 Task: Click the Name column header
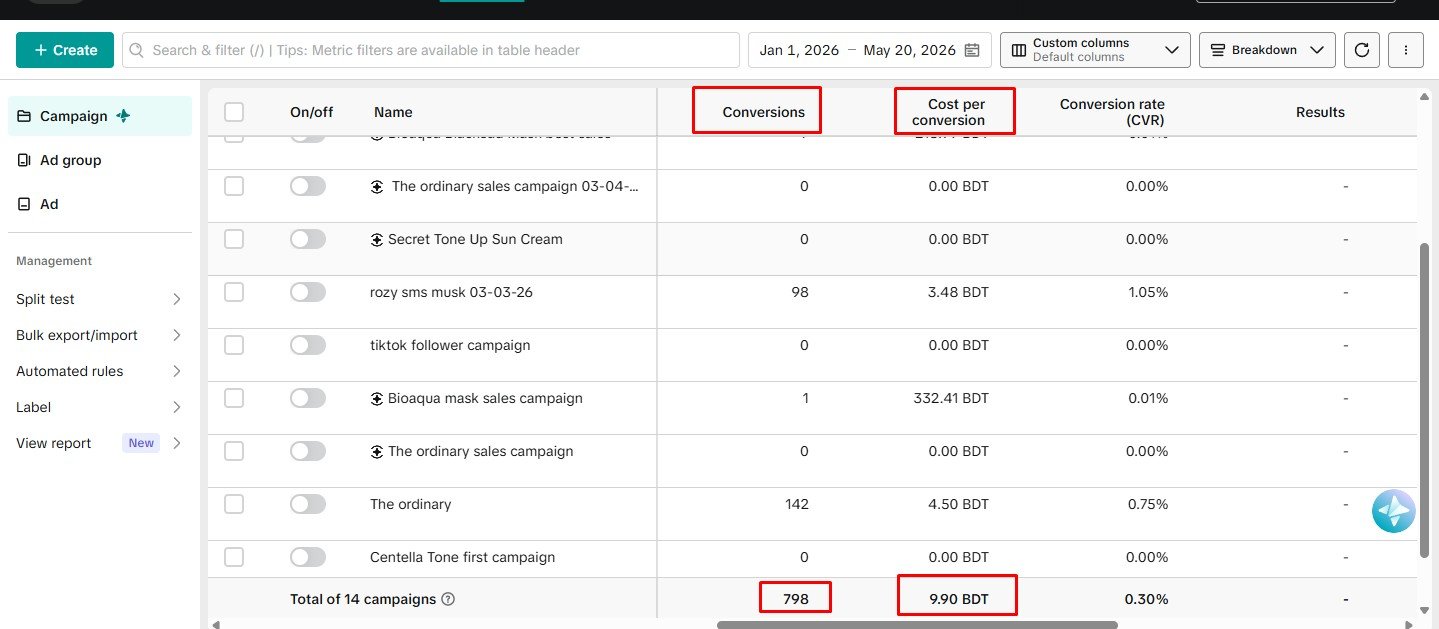tap(393, 112)
